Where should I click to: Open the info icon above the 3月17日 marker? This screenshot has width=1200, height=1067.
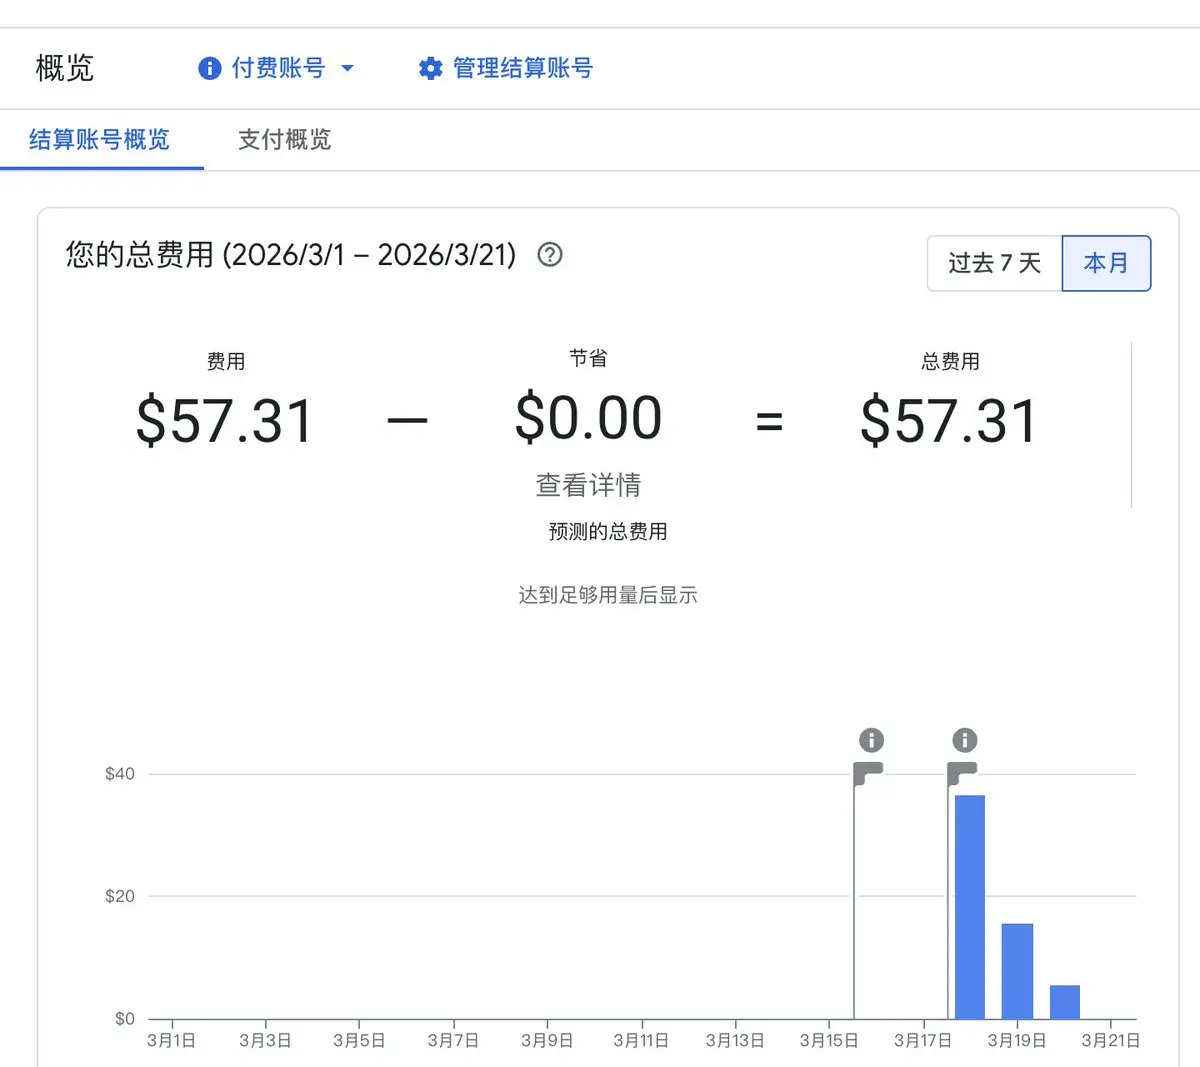click(x=964, y=740)
